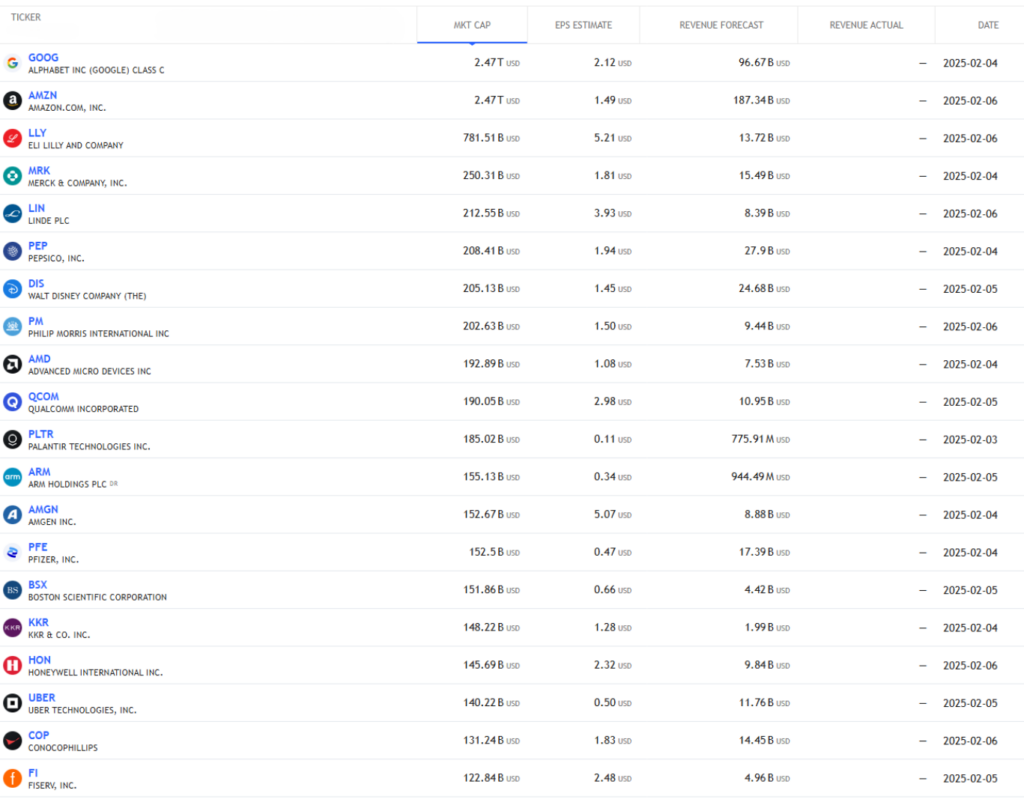This screenshot has width=1024, height=808.
Task: Select ConocoPhillips' 14.45 B revenue forecast
Action: pyautogui.click(x=765, y=741)
